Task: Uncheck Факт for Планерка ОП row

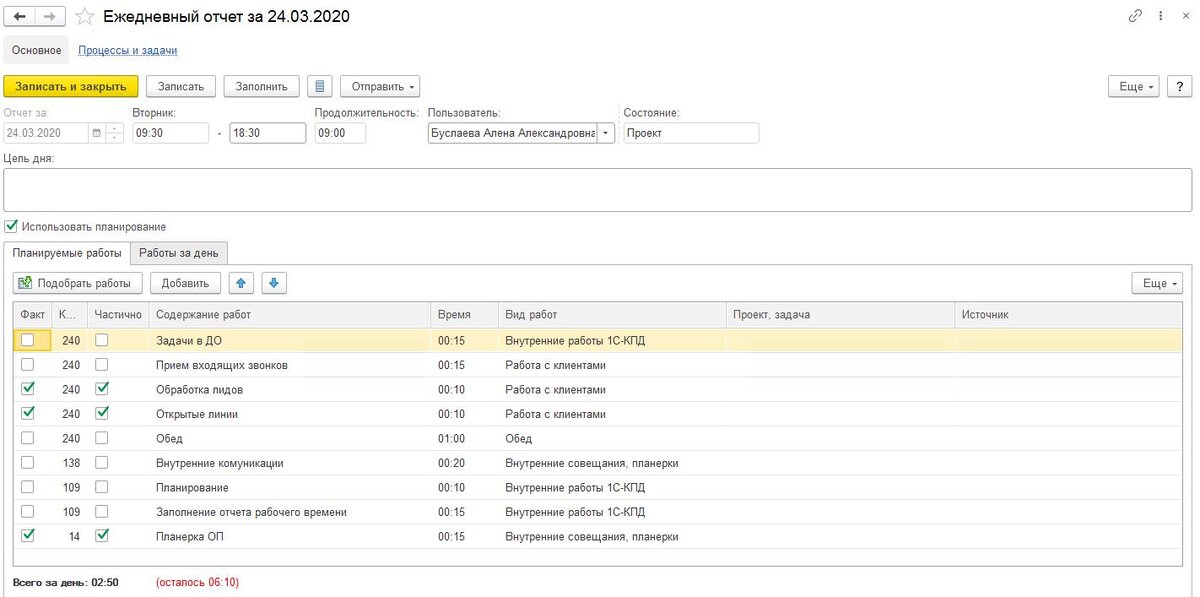Action: (x=27, y=536)
